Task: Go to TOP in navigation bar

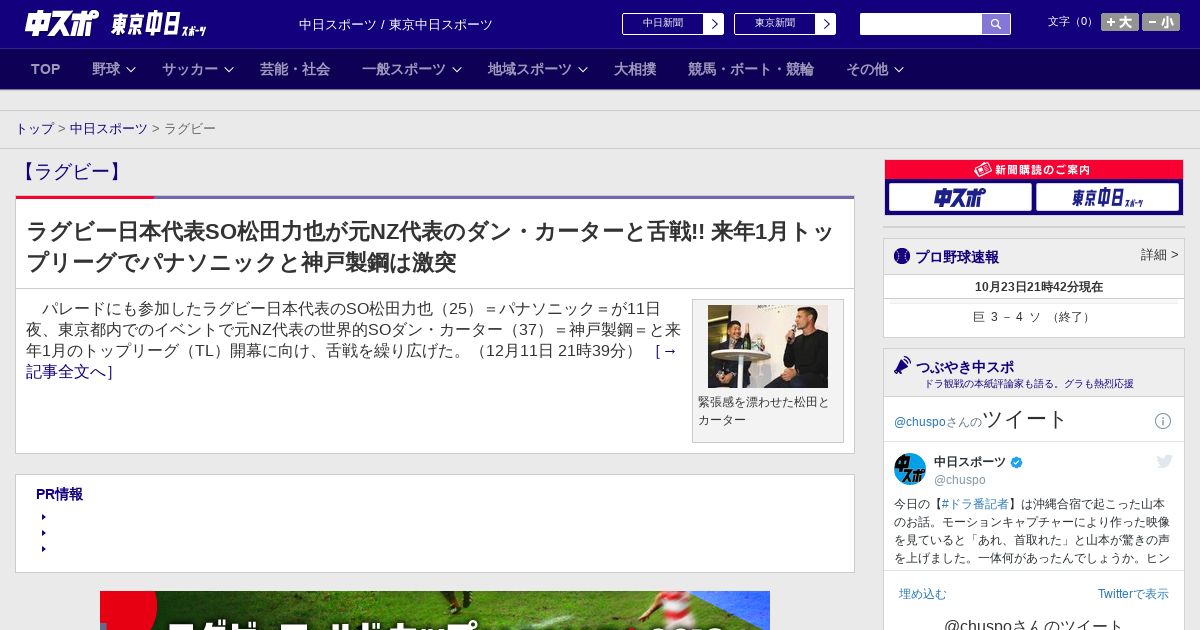Action: click(46, 69)
